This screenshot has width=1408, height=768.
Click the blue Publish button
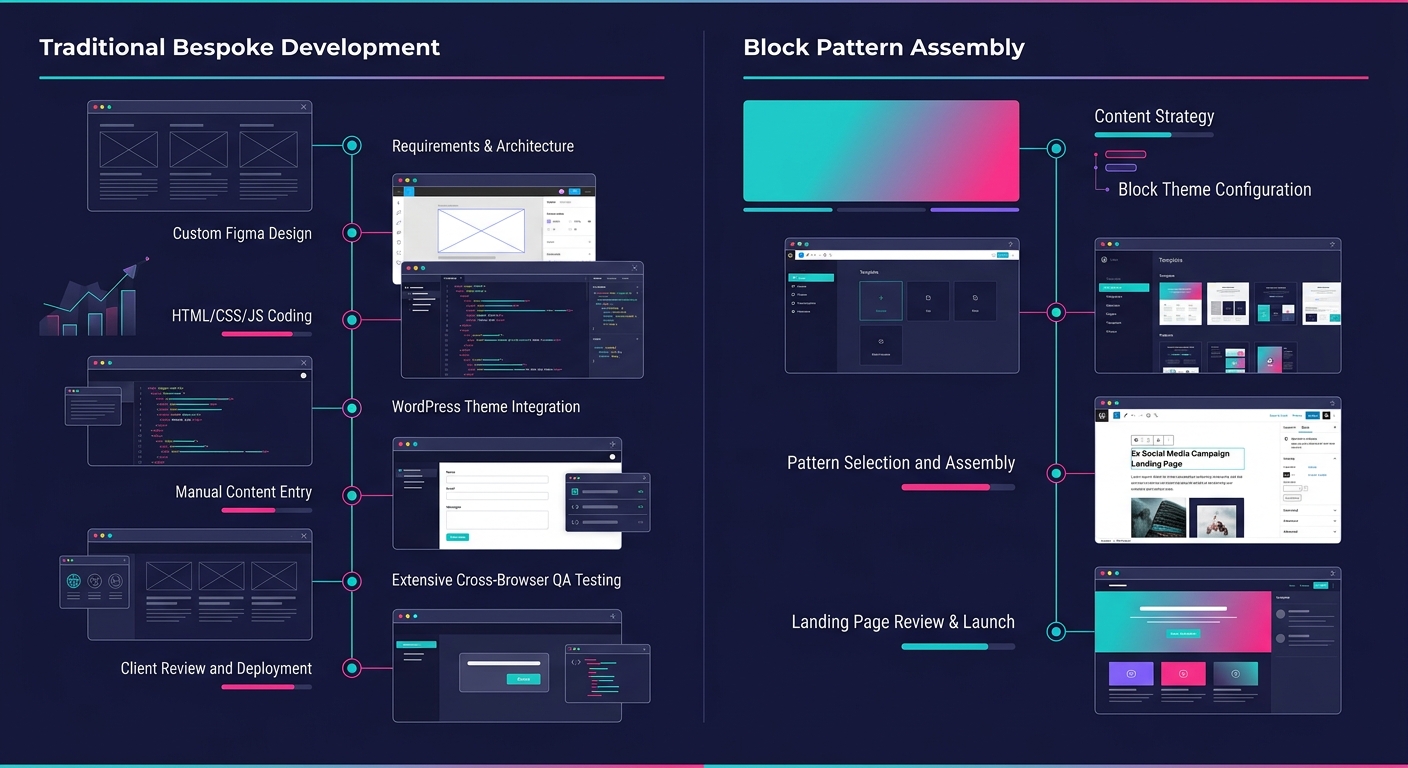(x=1313, y=416)
